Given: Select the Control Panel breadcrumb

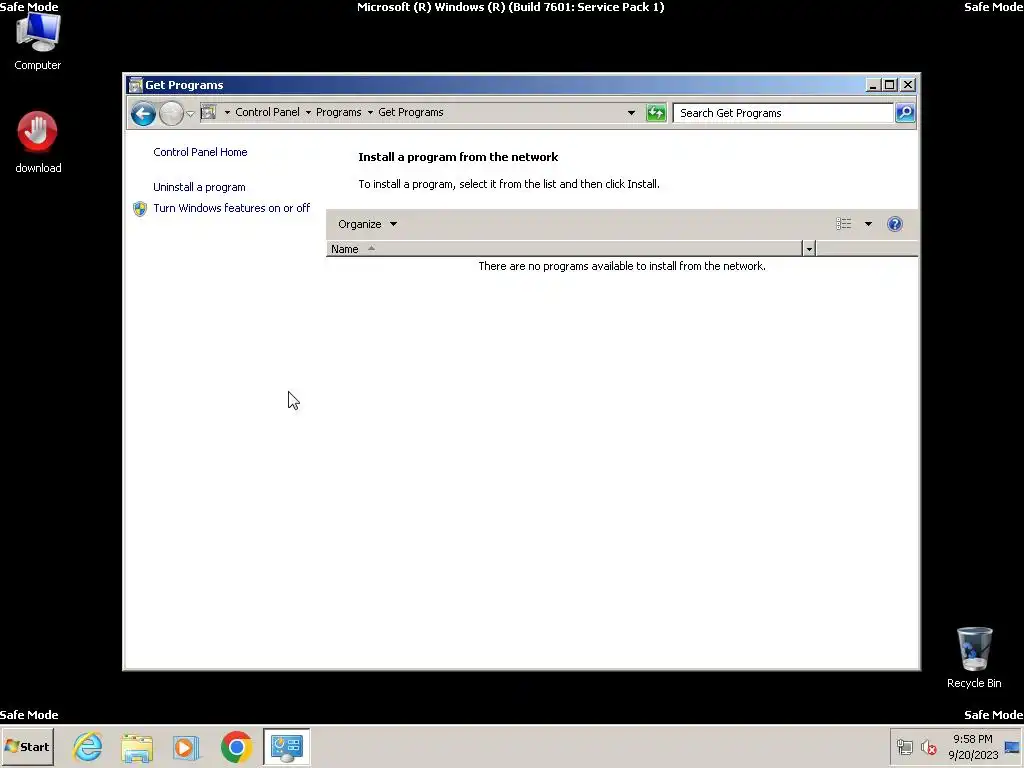Looking at the screenshot, I should [267, 112].
